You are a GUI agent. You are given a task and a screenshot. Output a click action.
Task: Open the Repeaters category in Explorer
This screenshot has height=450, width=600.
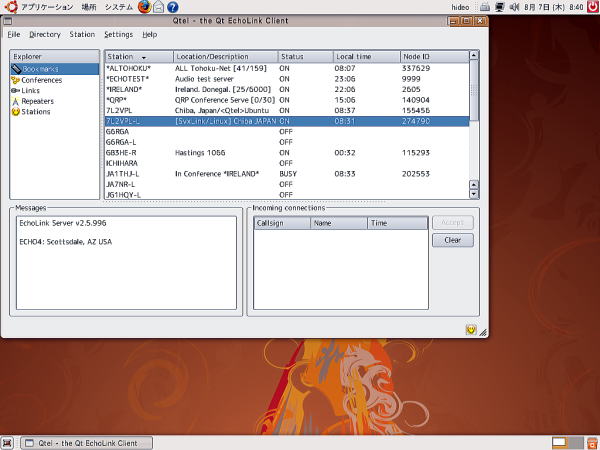38,101
